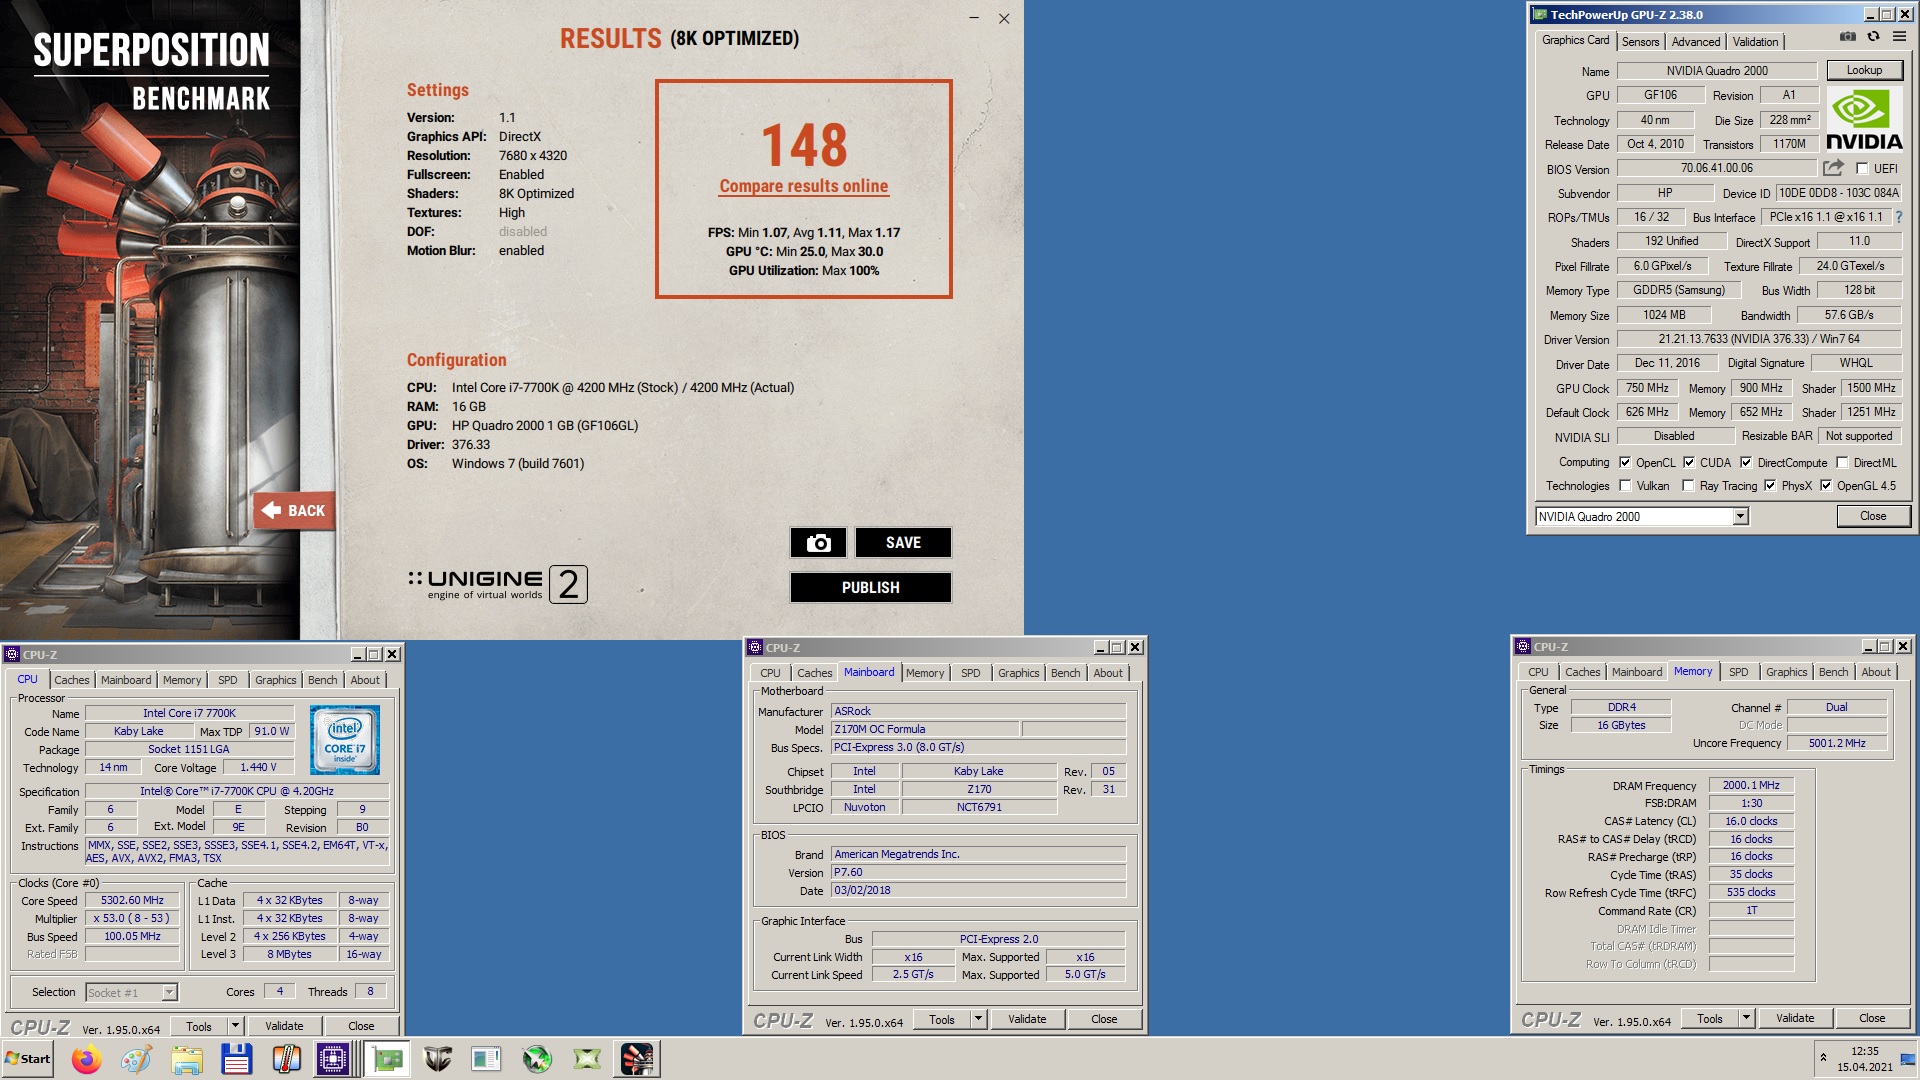Toggle the Ray Tracing checkbox

(1689, 486)
